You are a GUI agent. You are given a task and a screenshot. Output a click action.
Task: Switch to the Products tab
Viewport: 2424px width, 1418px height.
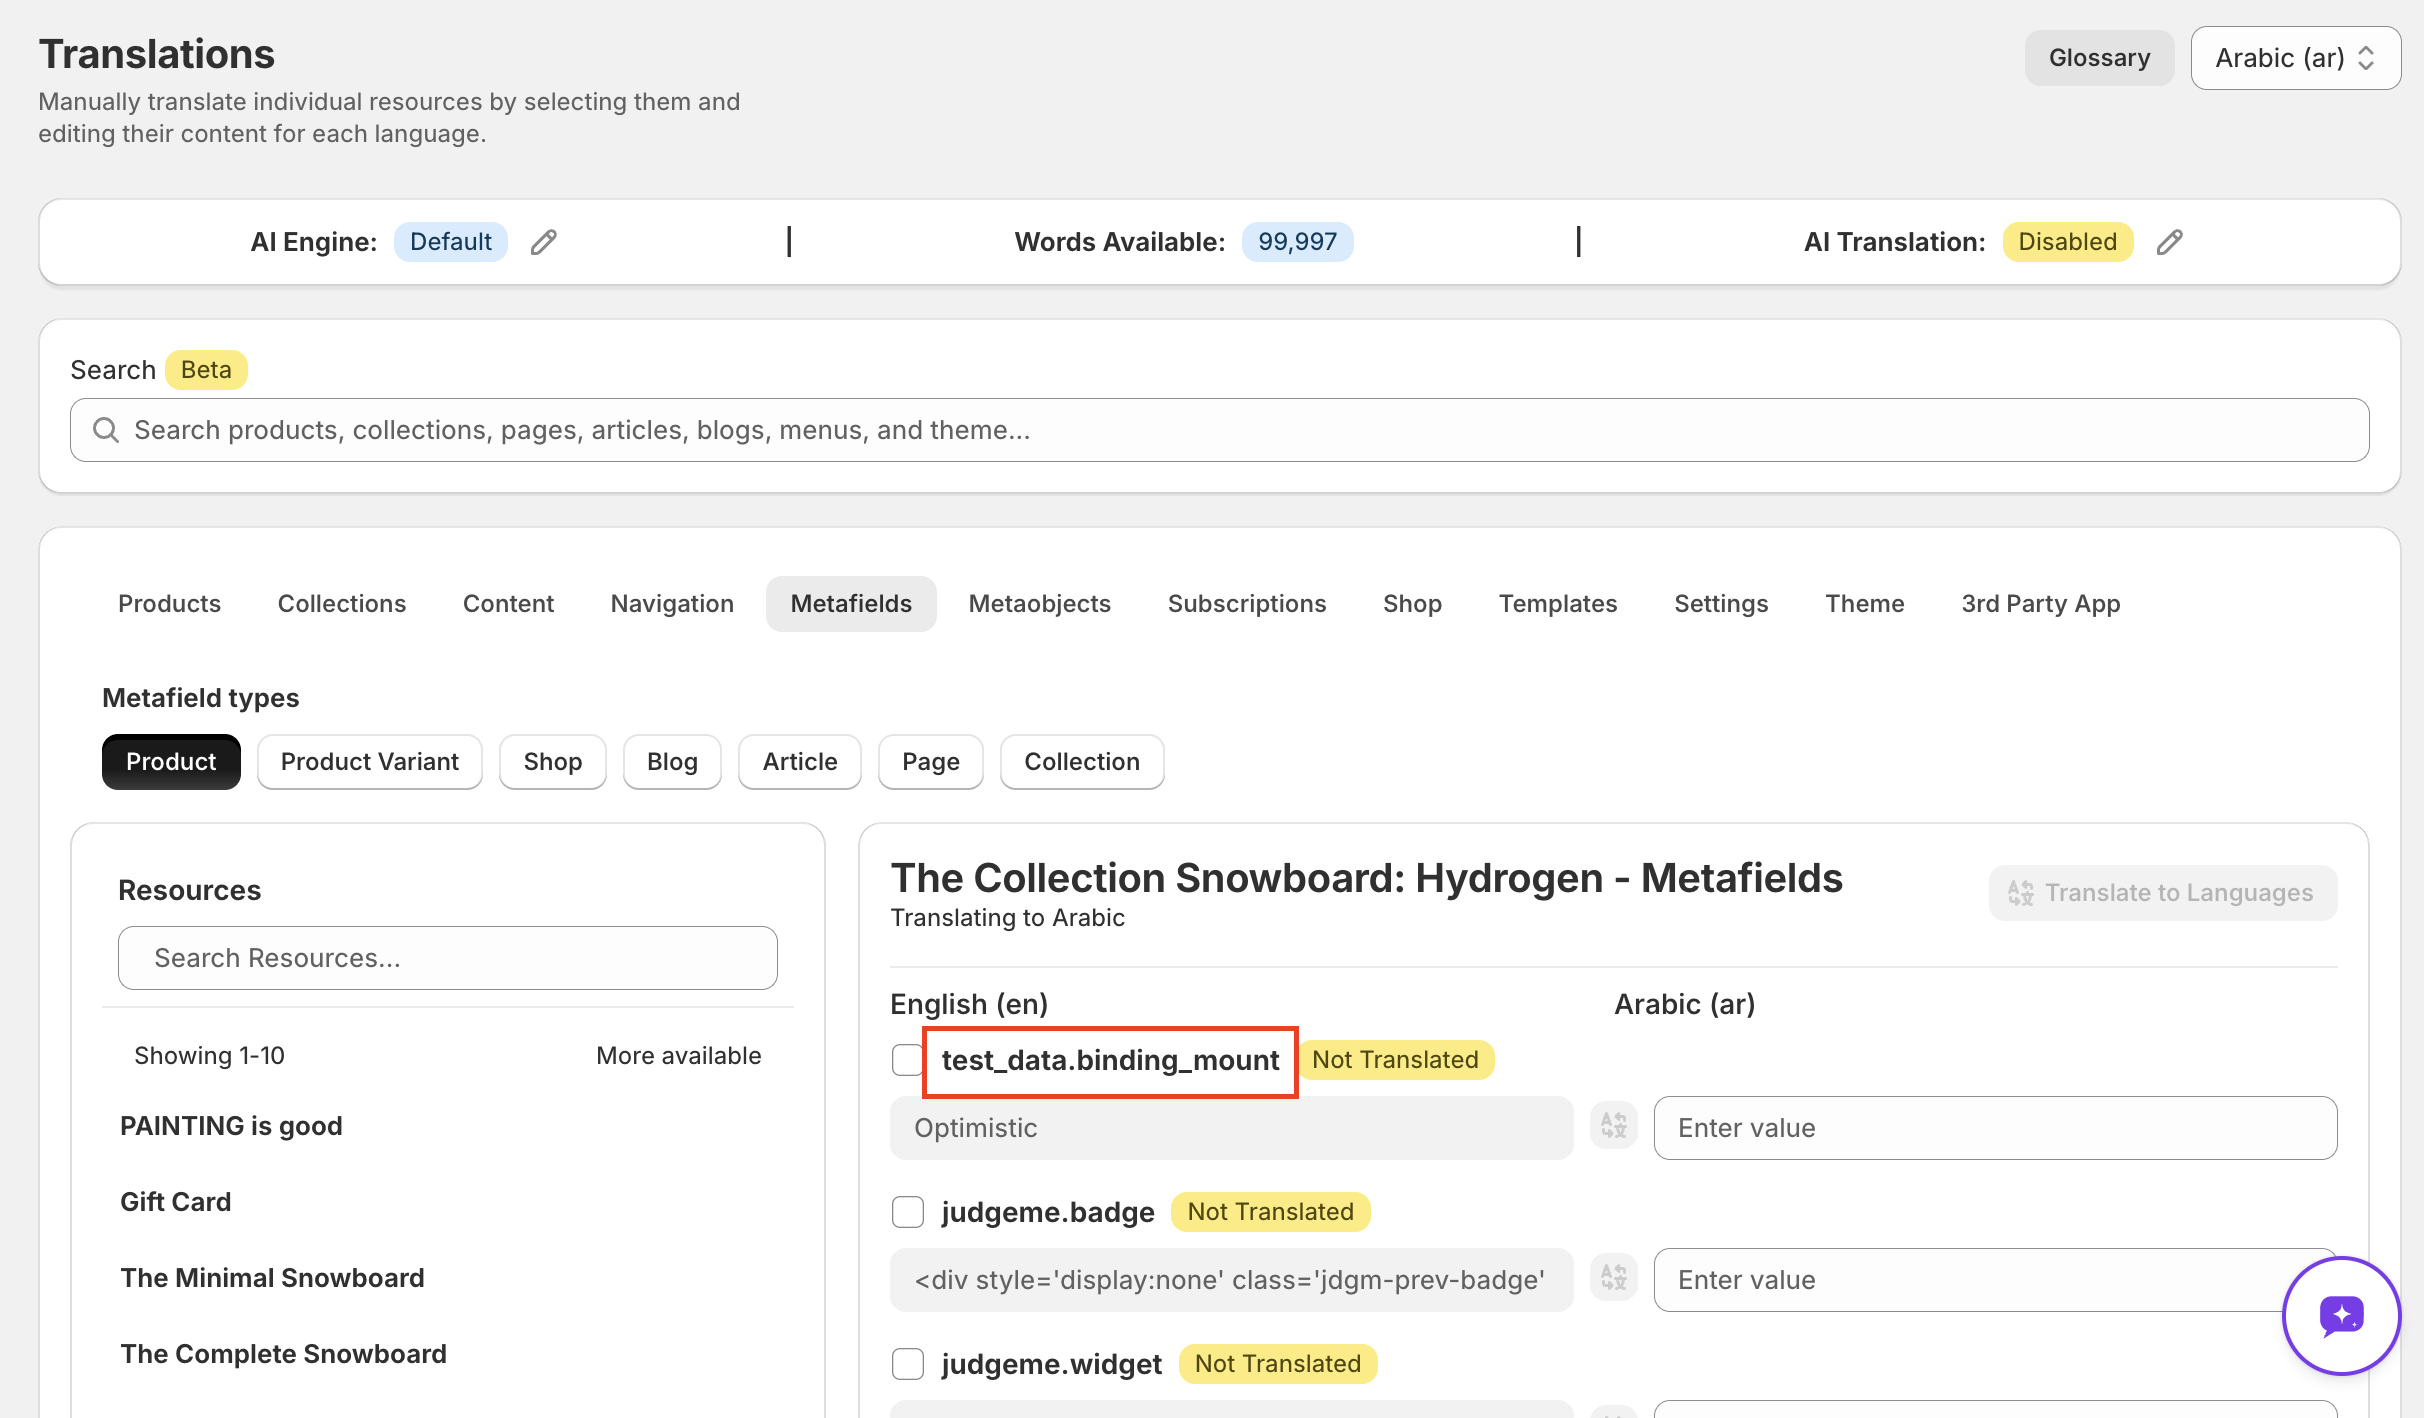[x=169, y=604]
